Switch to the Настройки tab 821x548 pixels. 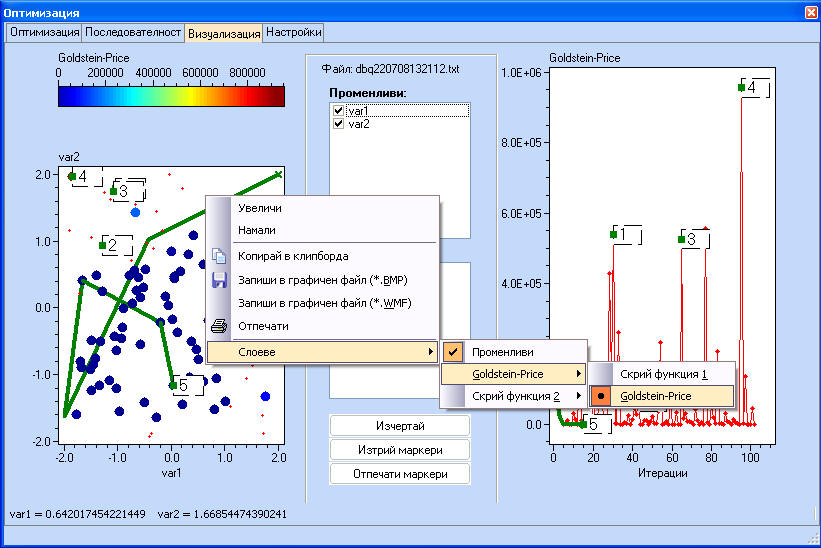point(295,32)
